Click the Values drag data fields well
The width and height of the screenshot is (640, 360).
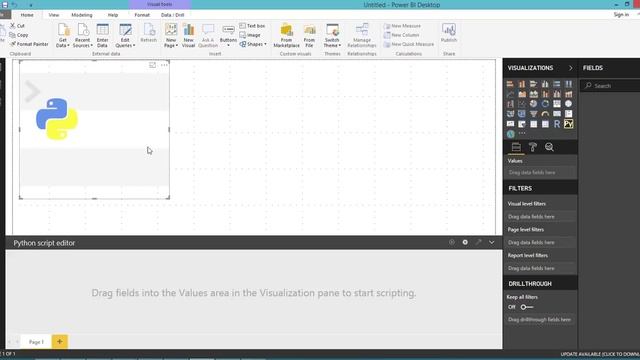(540, 173)
